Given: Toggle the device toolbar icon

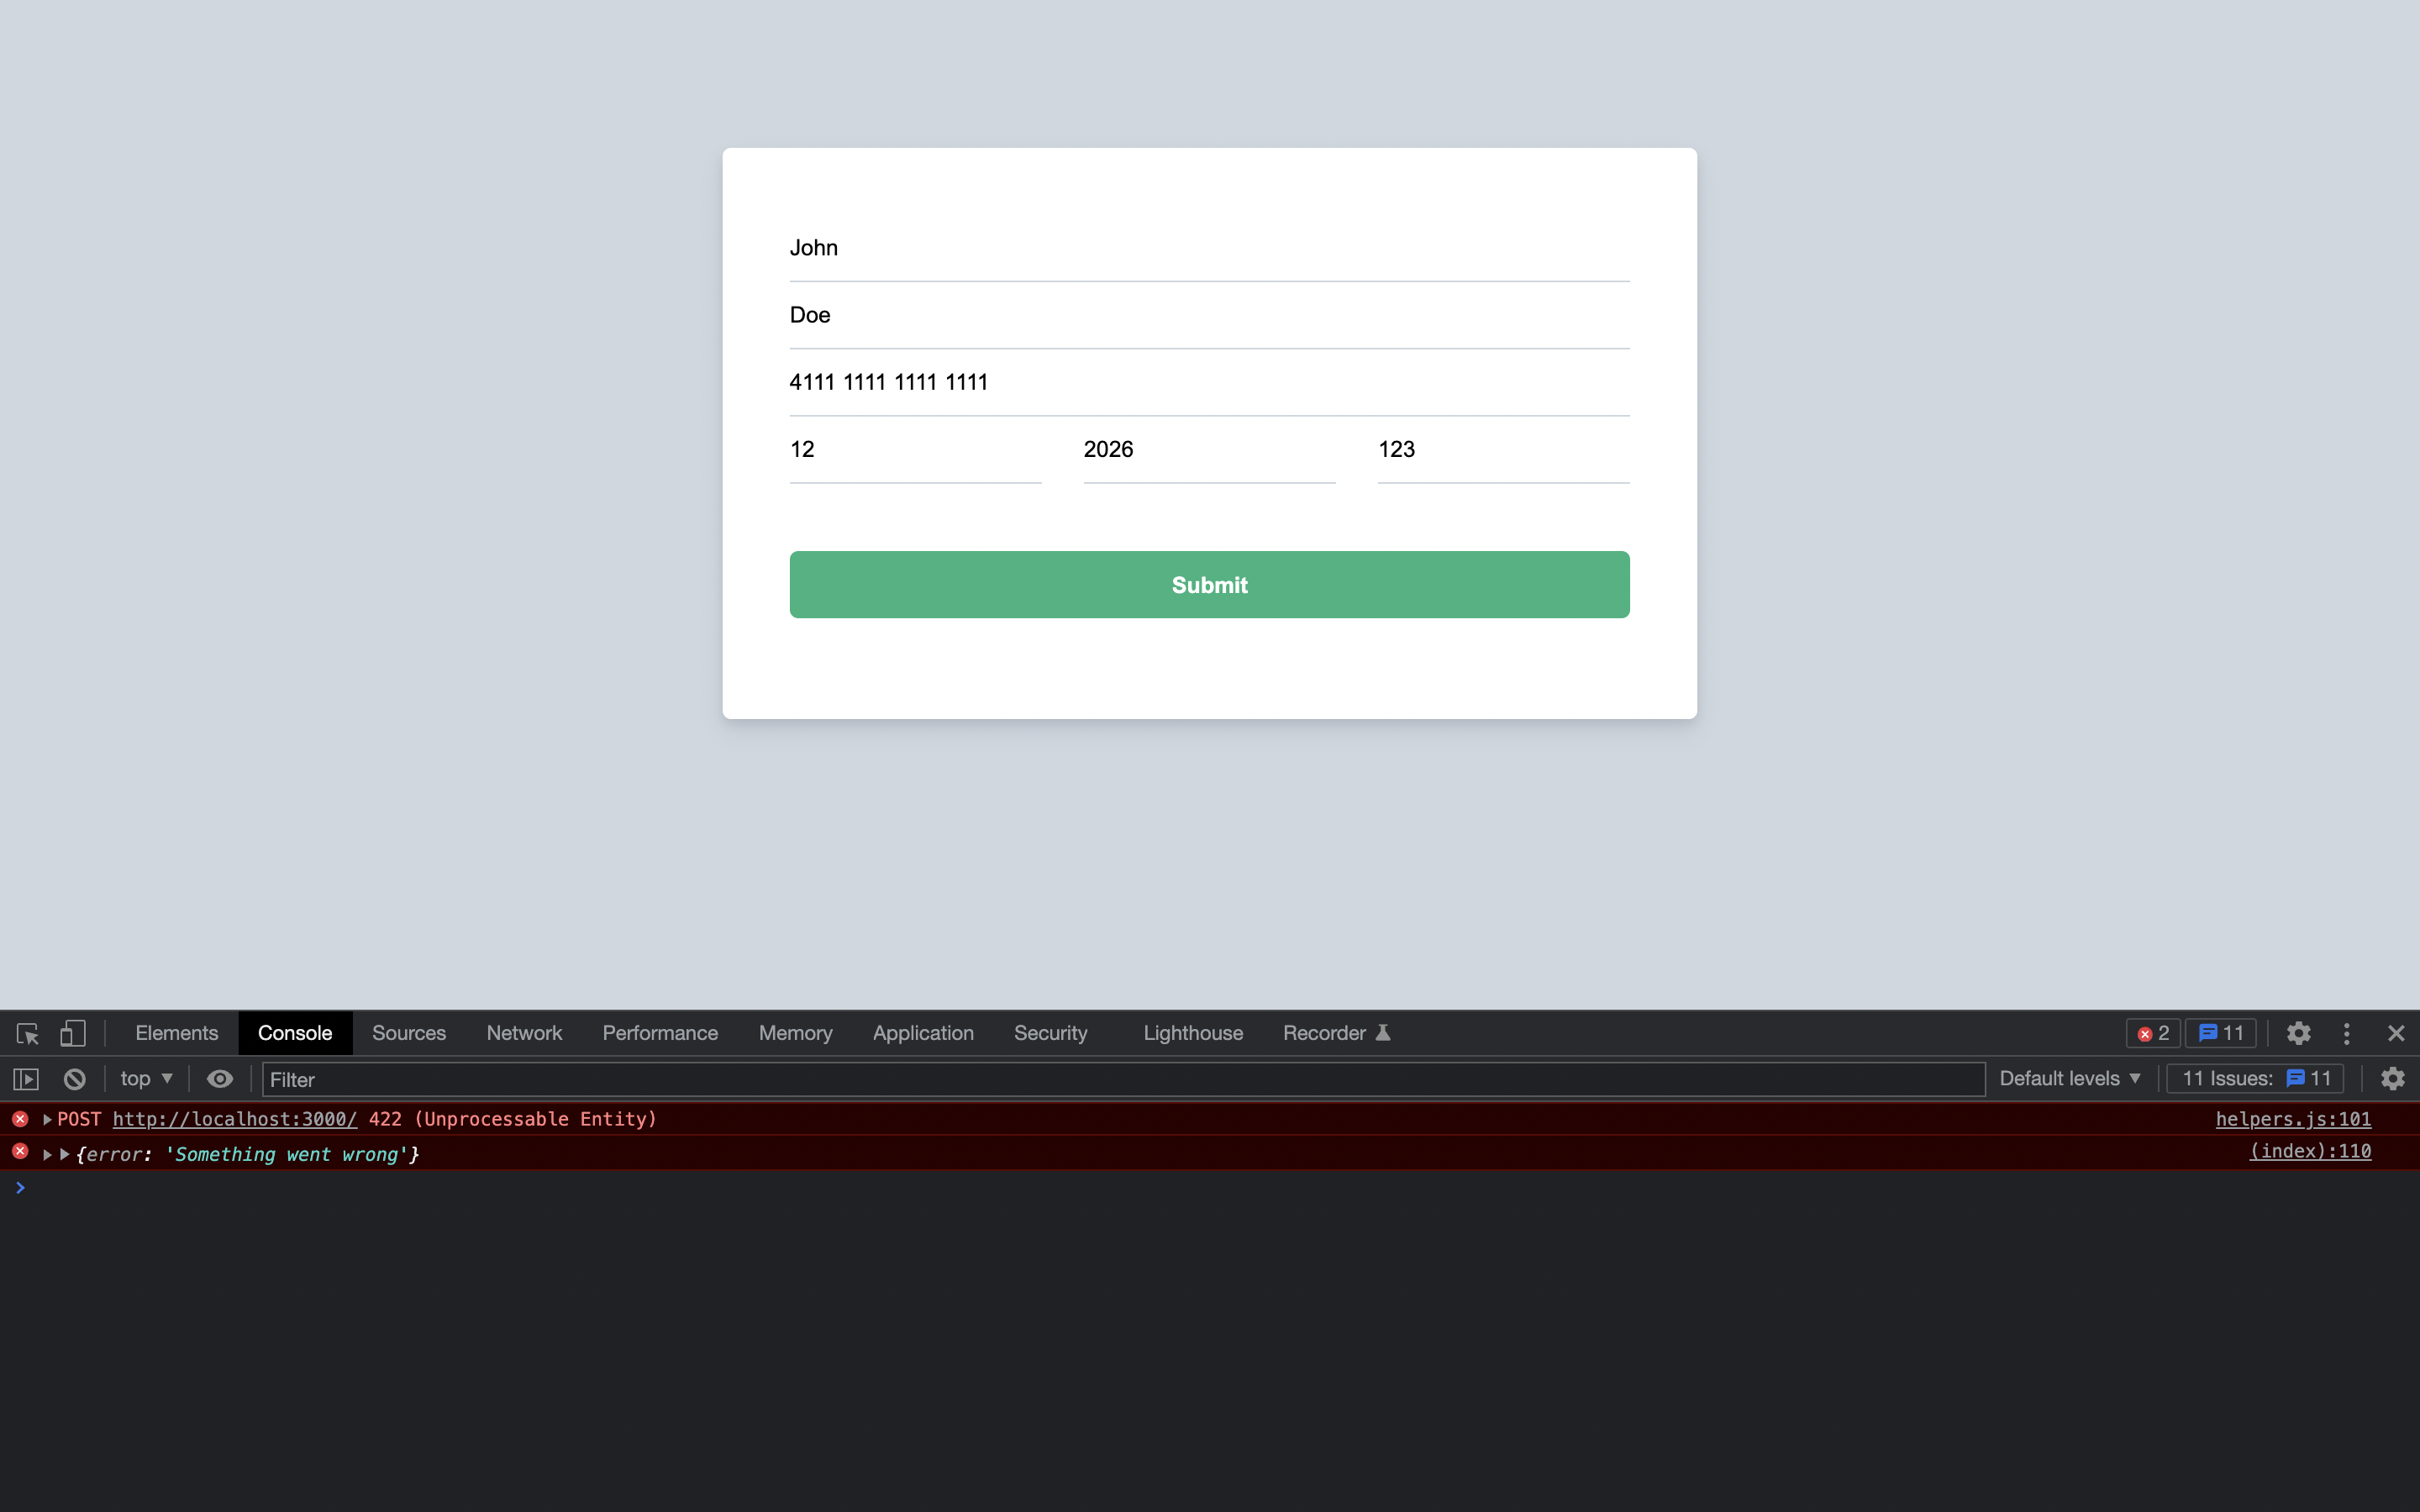Looking at the screenshot, I should [x=72, y=1033].
